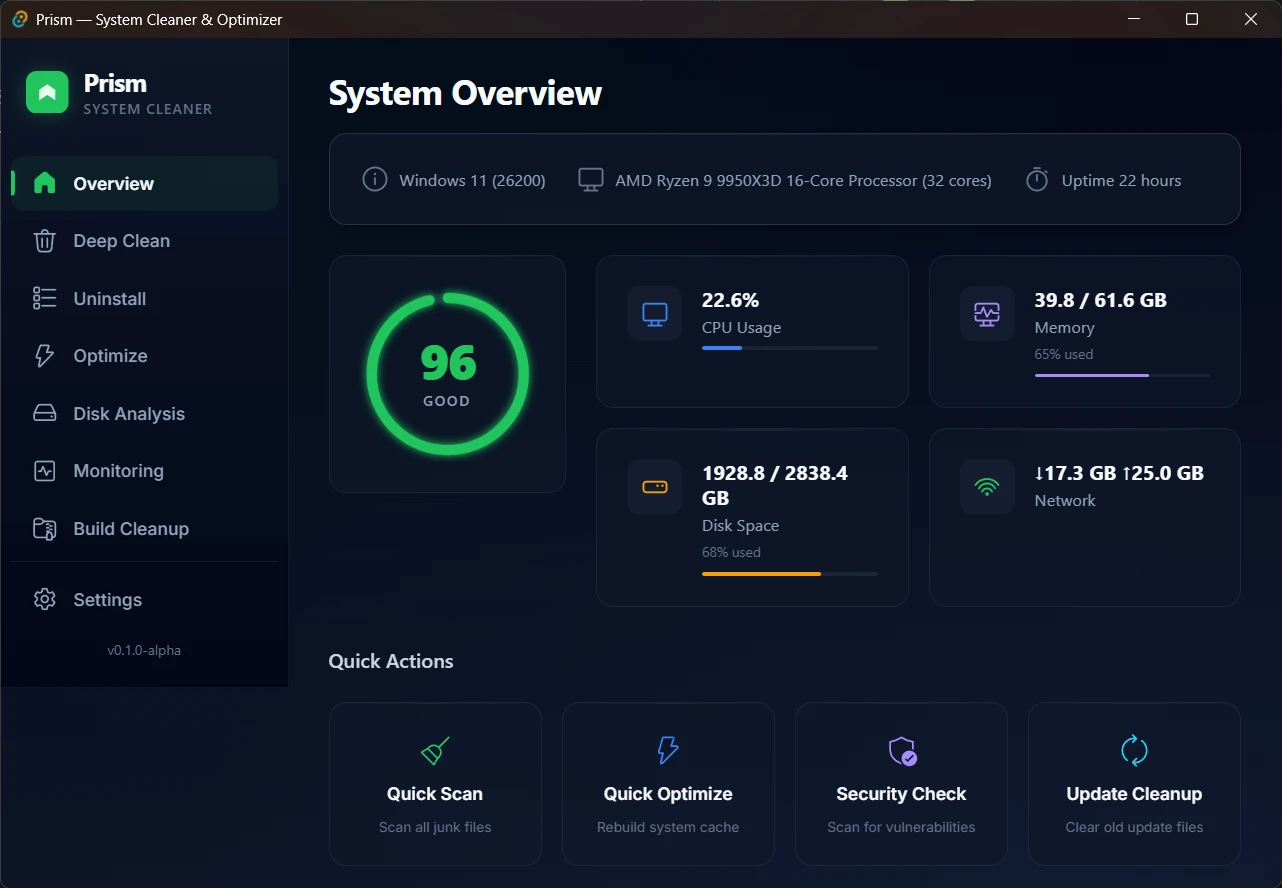Select the Overview sidebar item

[145, 183]
